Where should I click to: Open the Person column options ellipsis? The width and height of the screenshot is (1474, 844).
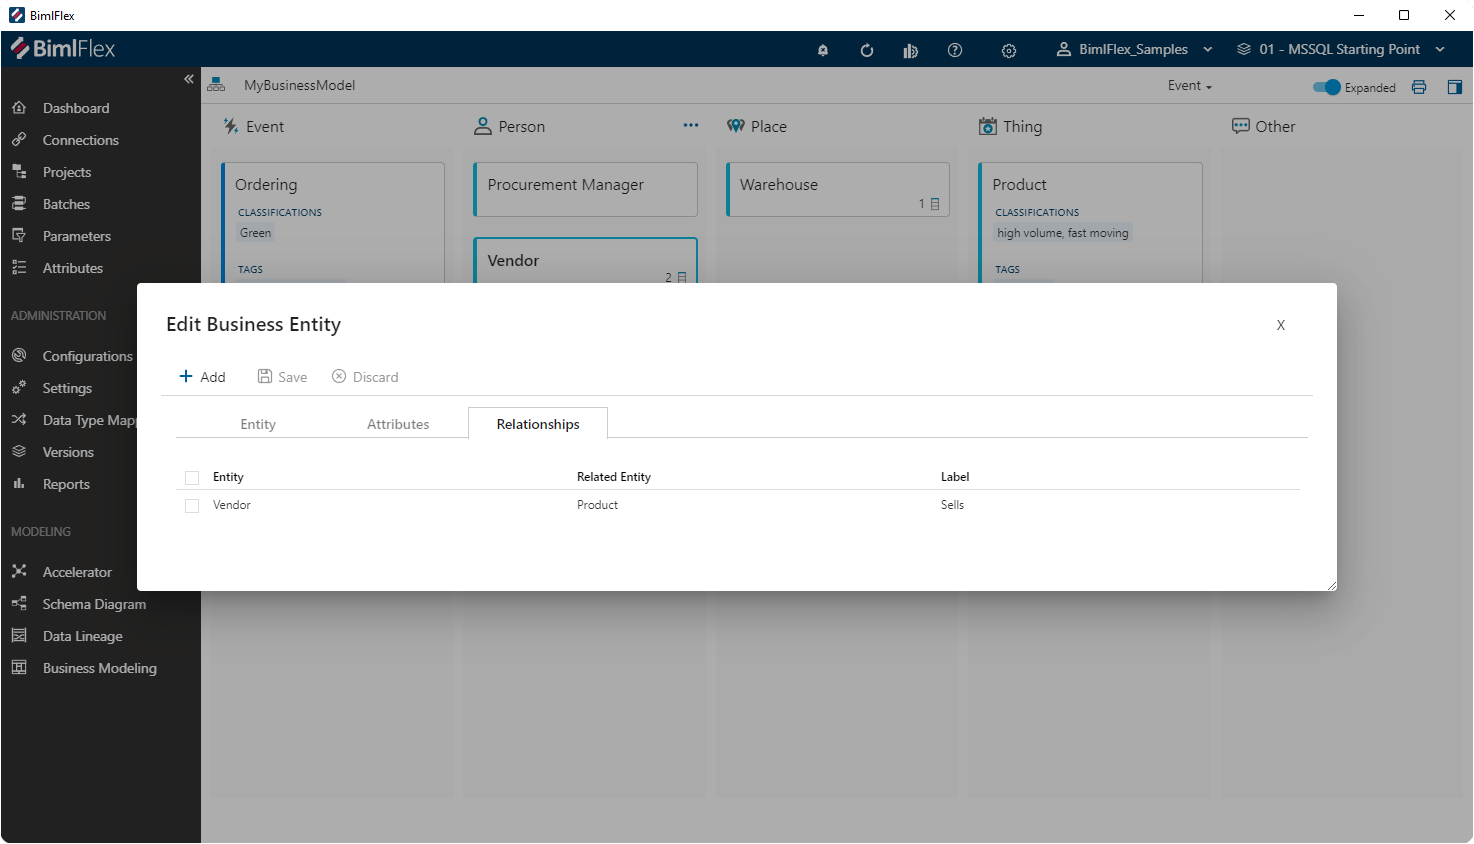click(x=690, y=125)
